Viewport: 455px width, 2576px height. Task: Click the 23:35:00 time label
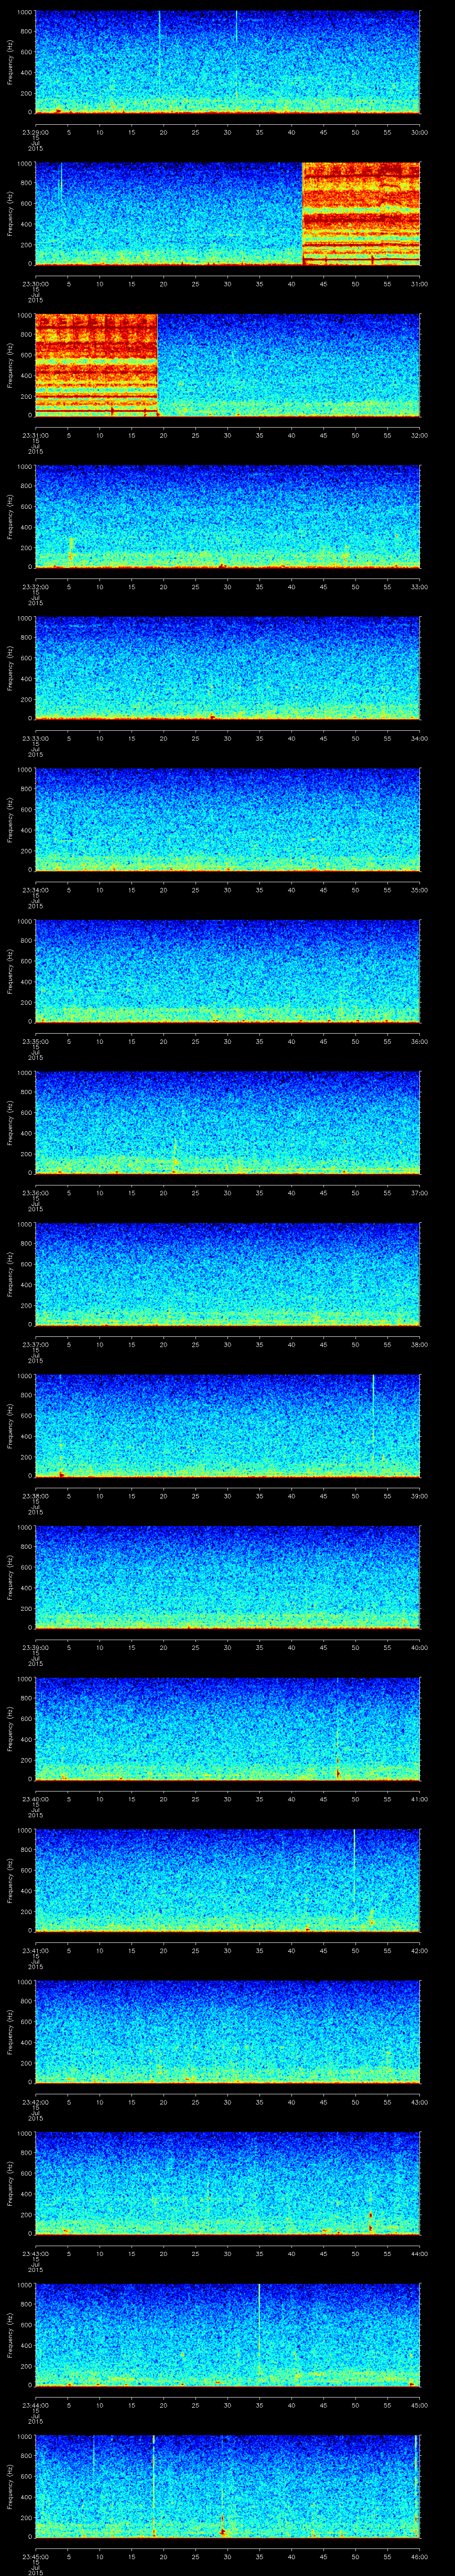[35, 1041]
